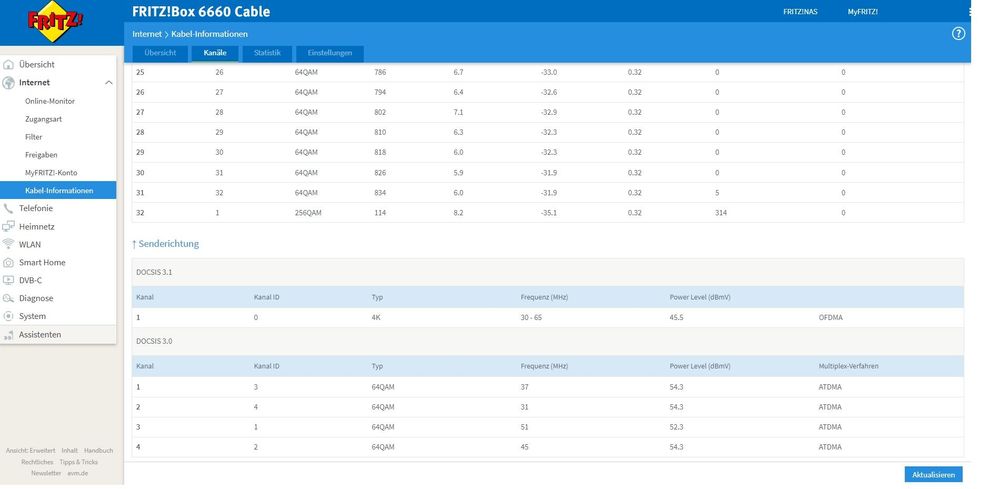The width and height of the screenshot is (999, 489).
Task: Open the Handbuch footer link
Action: click(x=99, y=451)
